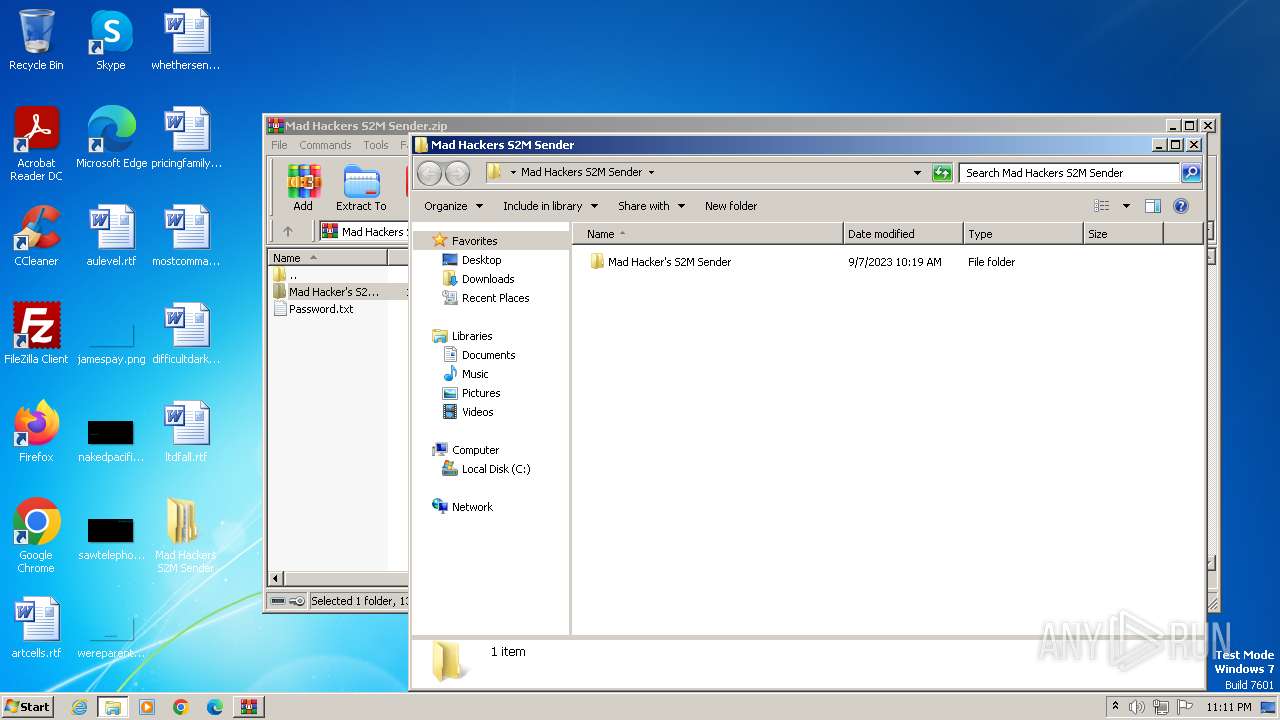Screen dimensions: 1280x720
Task: Click the Explorer Back navigation button
Action: click(429, 173)
